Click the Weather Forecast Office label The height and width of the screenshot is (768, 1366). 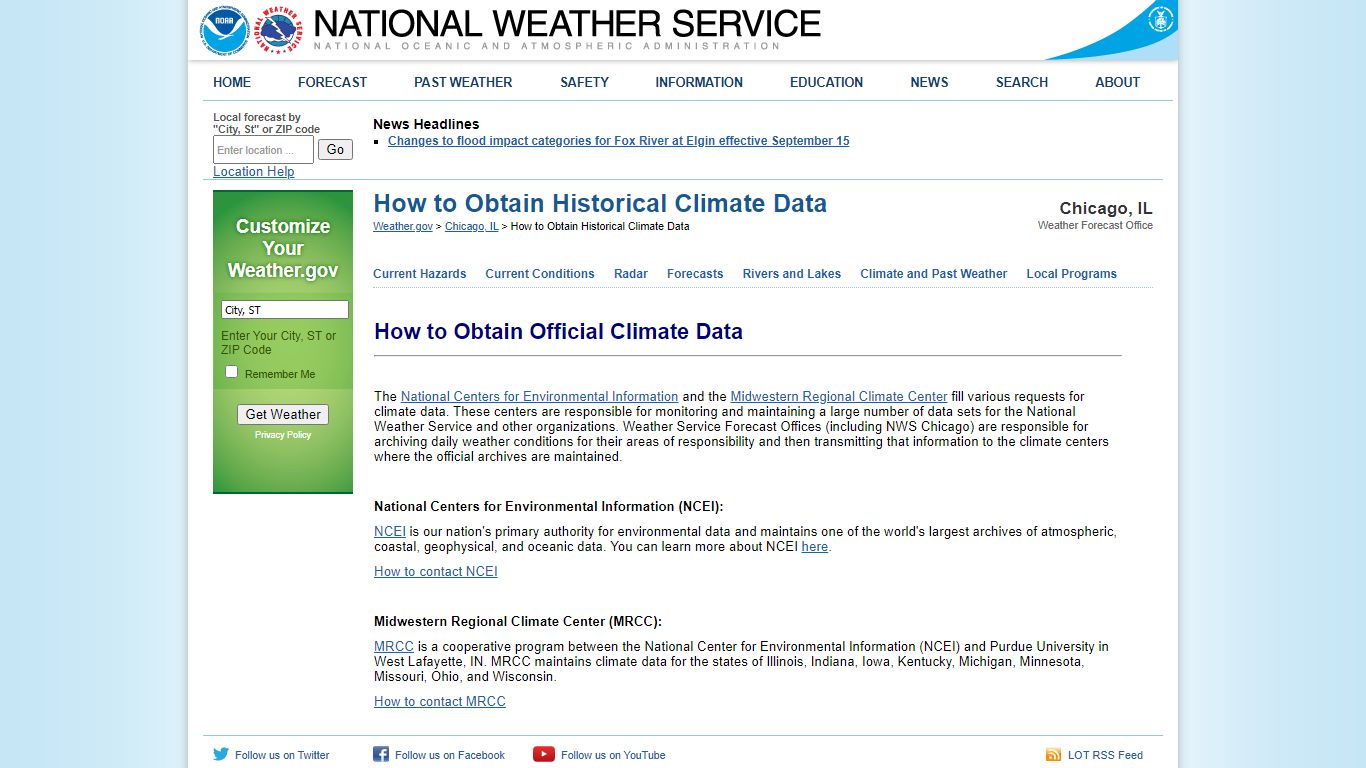(1095, 226)
